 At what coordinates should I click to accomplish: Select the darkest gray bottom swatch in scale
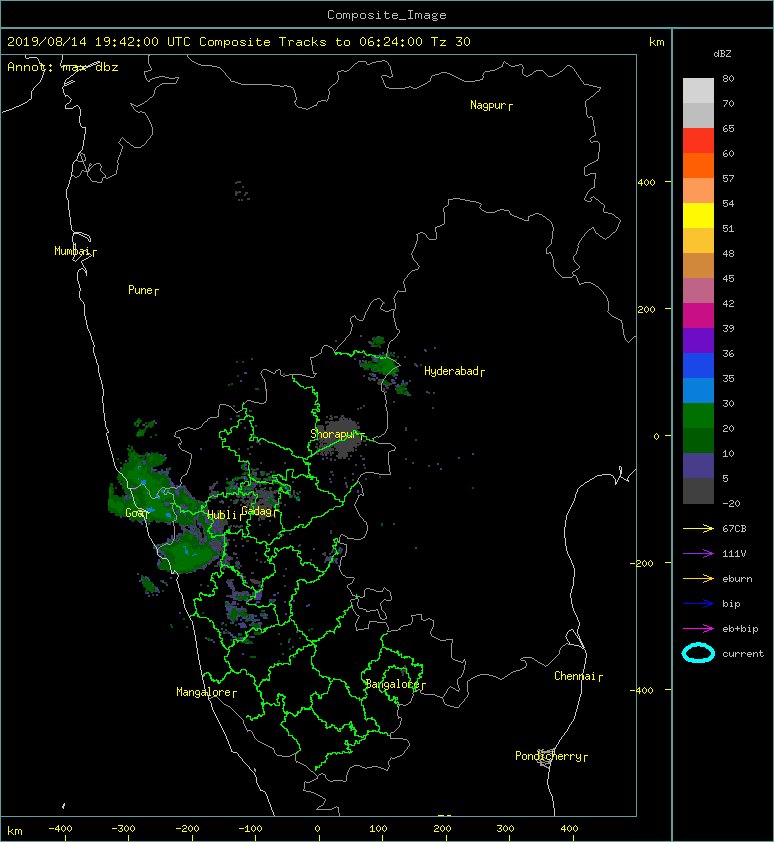click(x=698, y=491)
